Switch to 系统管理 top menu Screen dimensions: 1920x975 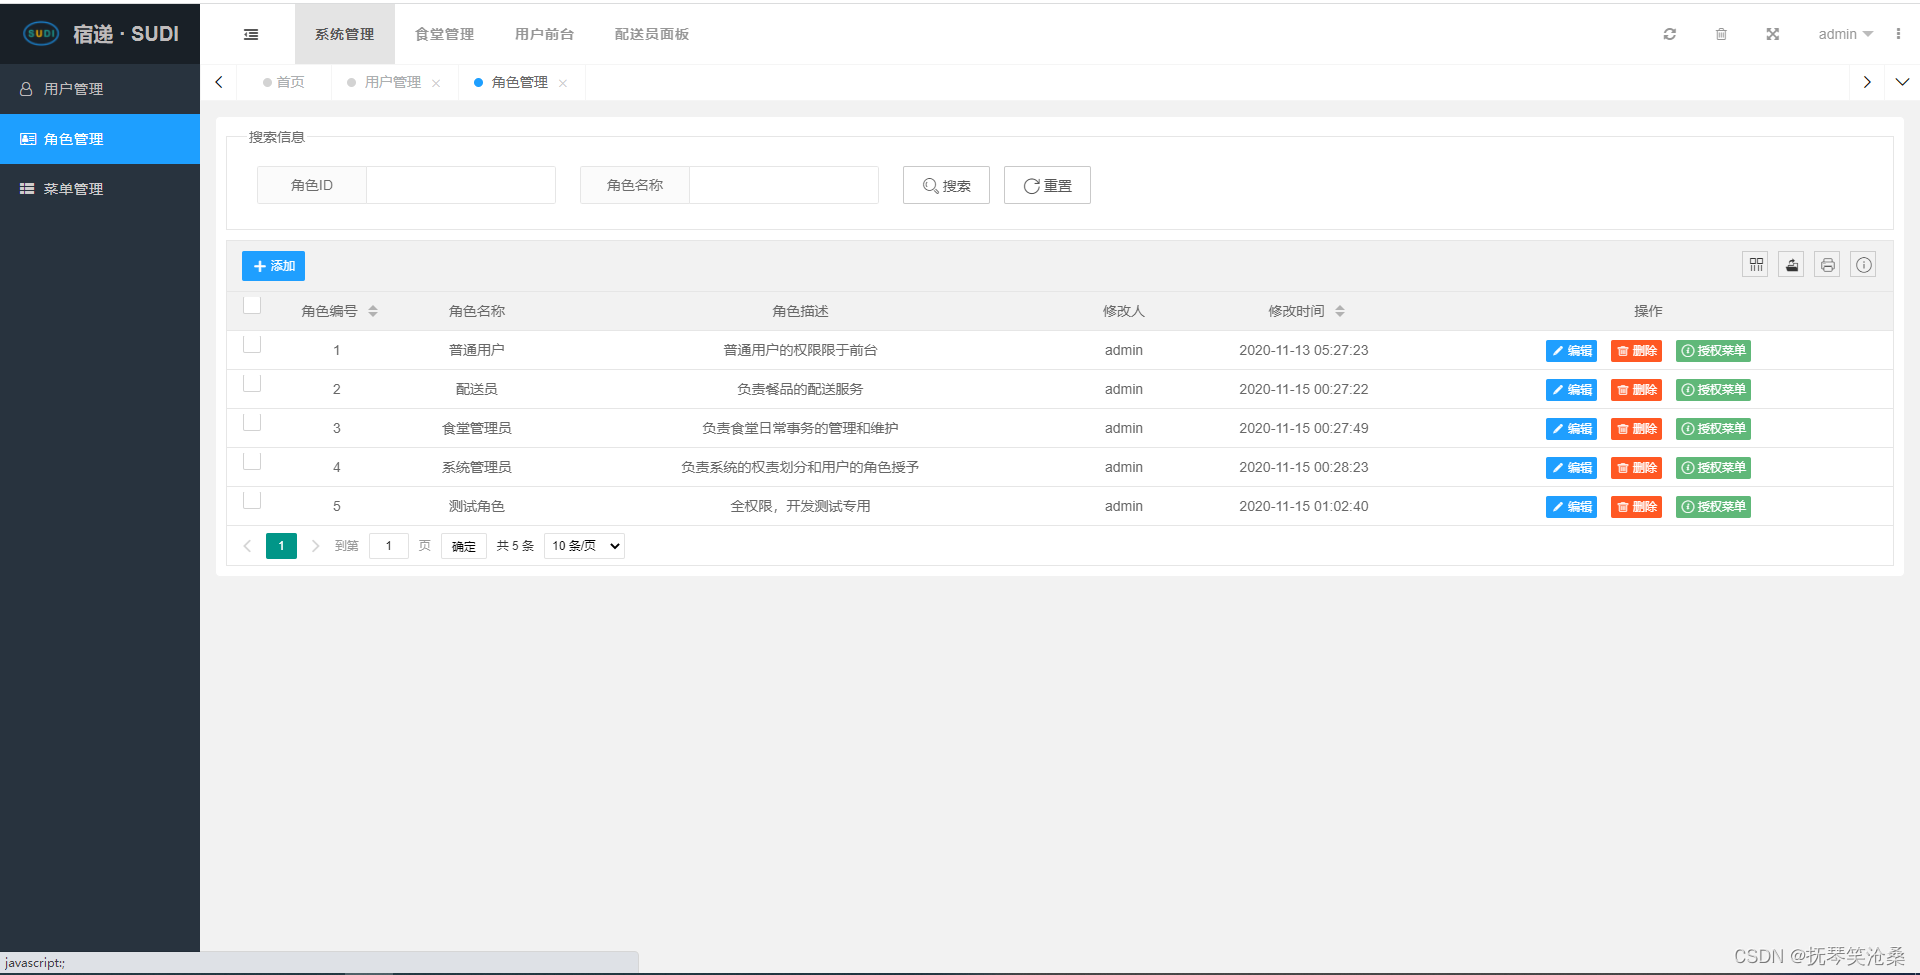[x=345, y=34]
